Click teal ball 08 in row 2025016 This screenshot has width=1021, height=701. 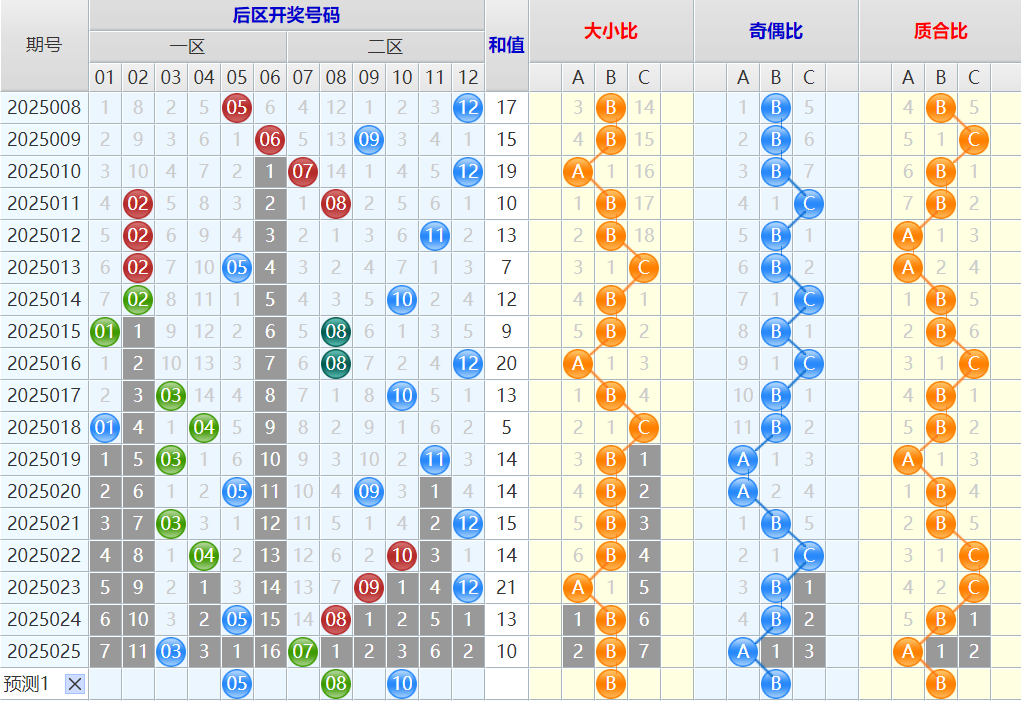tap(336, 363)
